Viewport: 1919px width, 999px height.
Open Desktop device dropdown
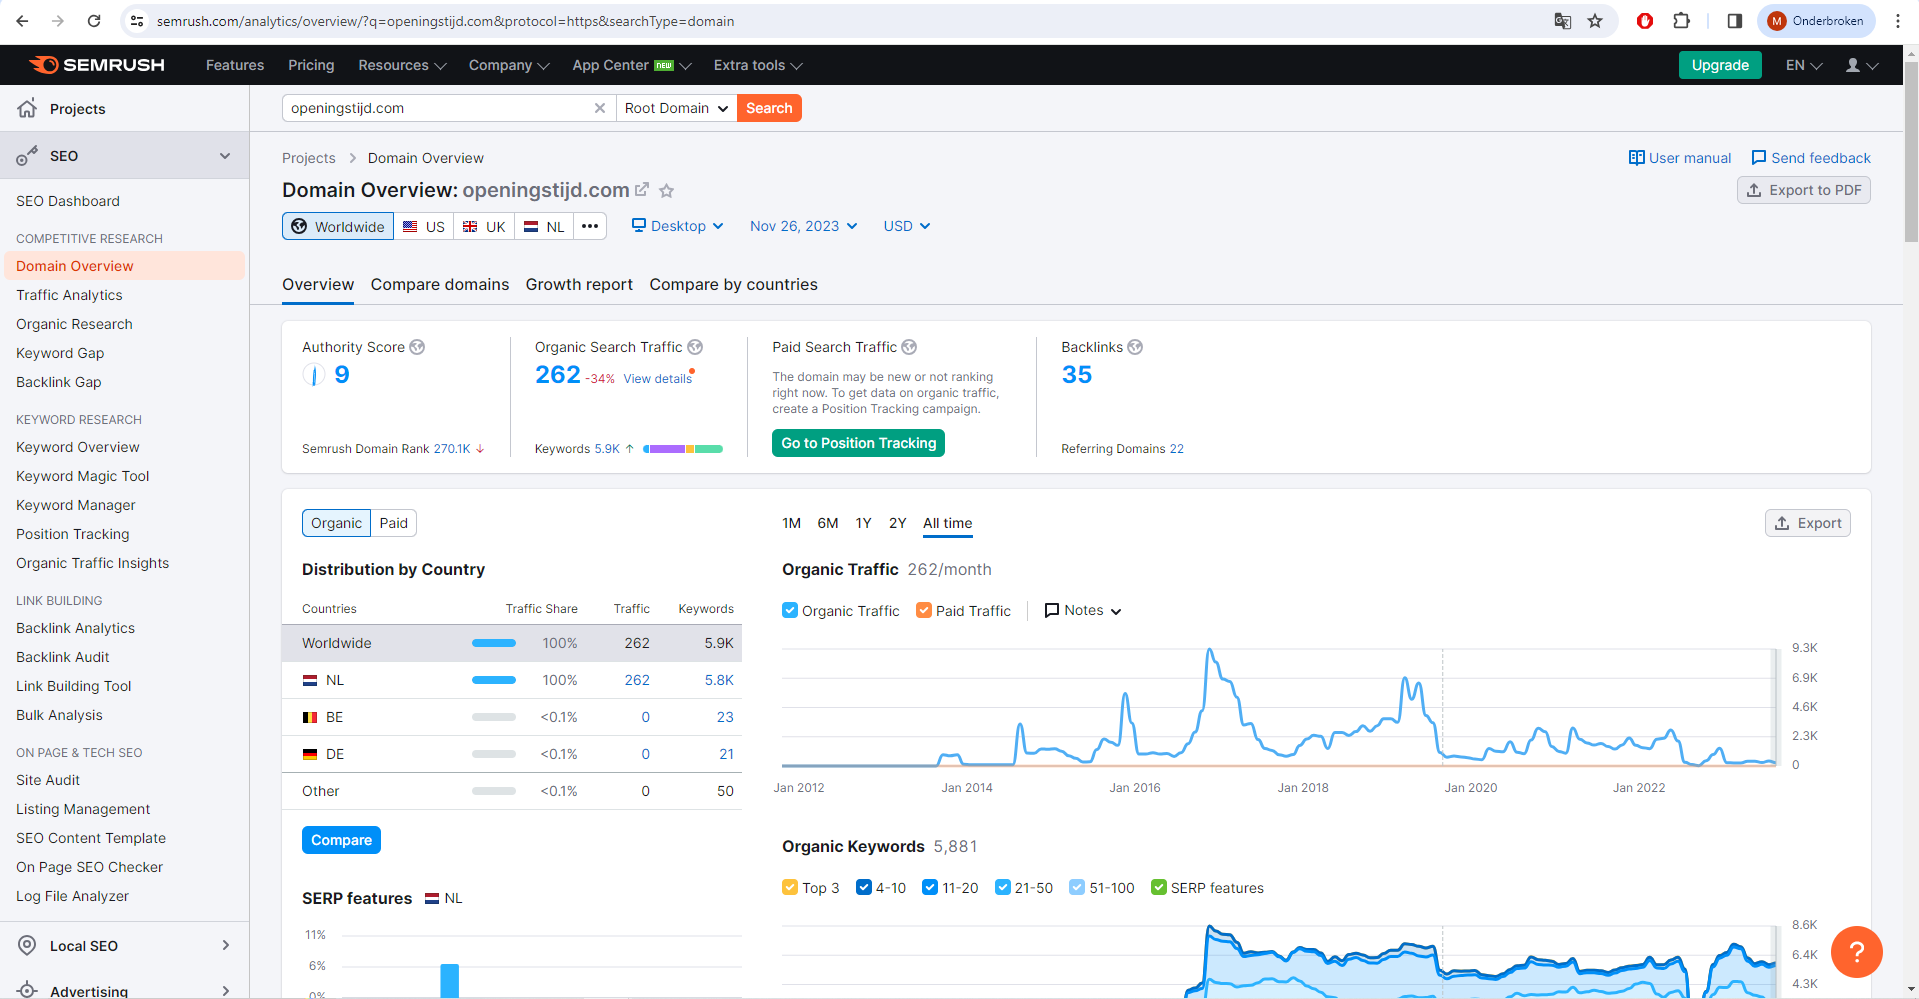click(x=677, y=226)
